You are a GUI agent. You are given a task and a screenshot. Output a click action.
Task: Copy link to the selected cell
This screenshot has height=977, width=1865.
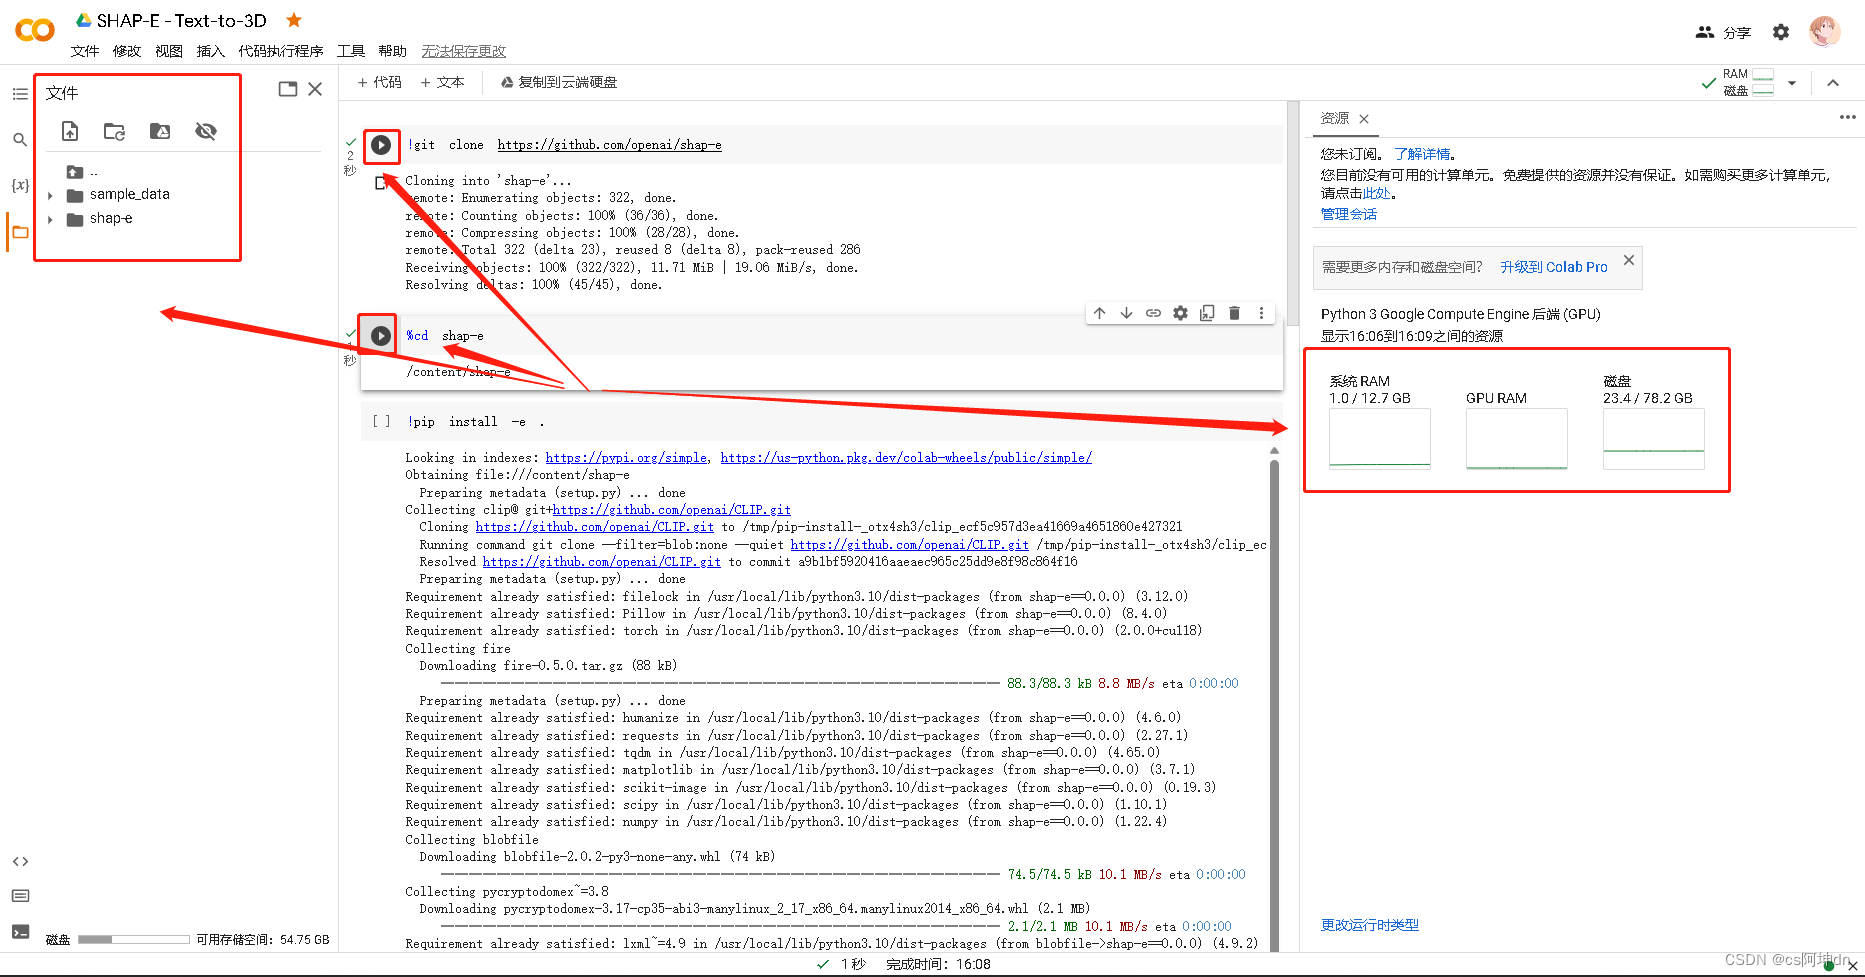point(1153,313)
